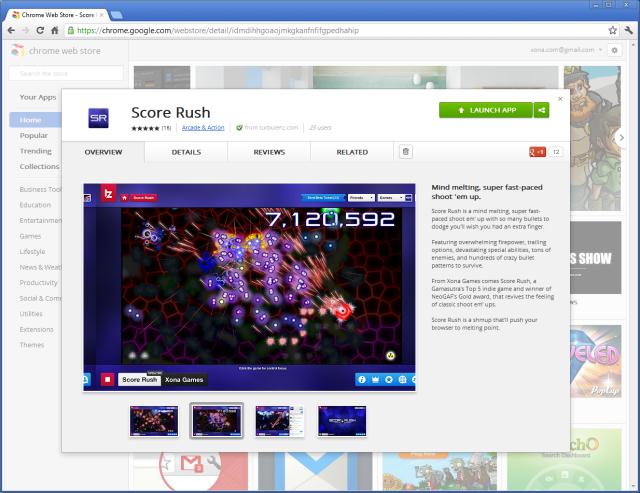
Task: Select the third screenshot thumbnail
Action: click(x=280, y=421)
